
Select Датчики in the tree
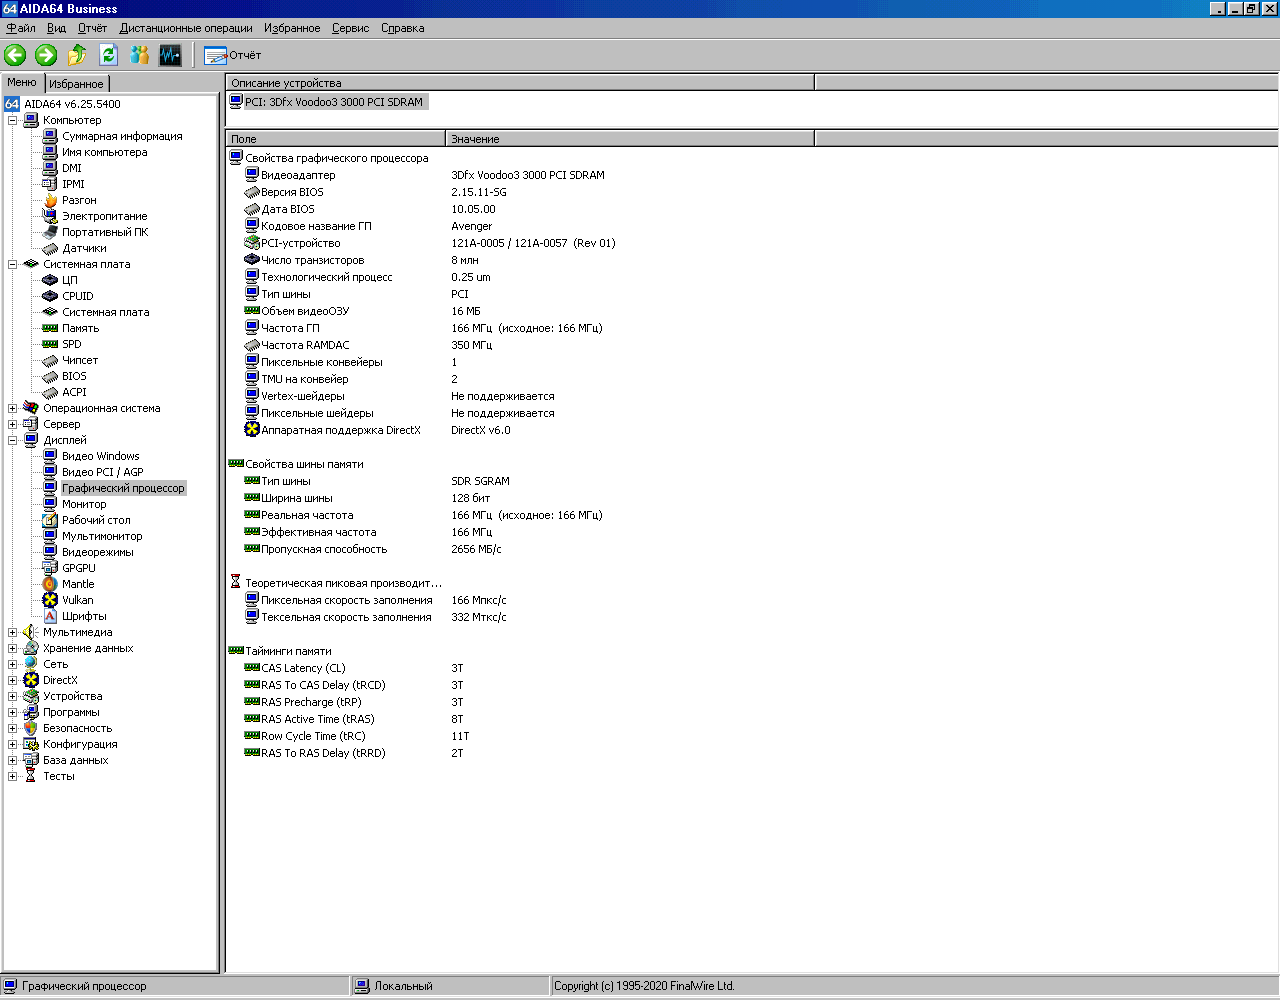(x=84, y=248)
